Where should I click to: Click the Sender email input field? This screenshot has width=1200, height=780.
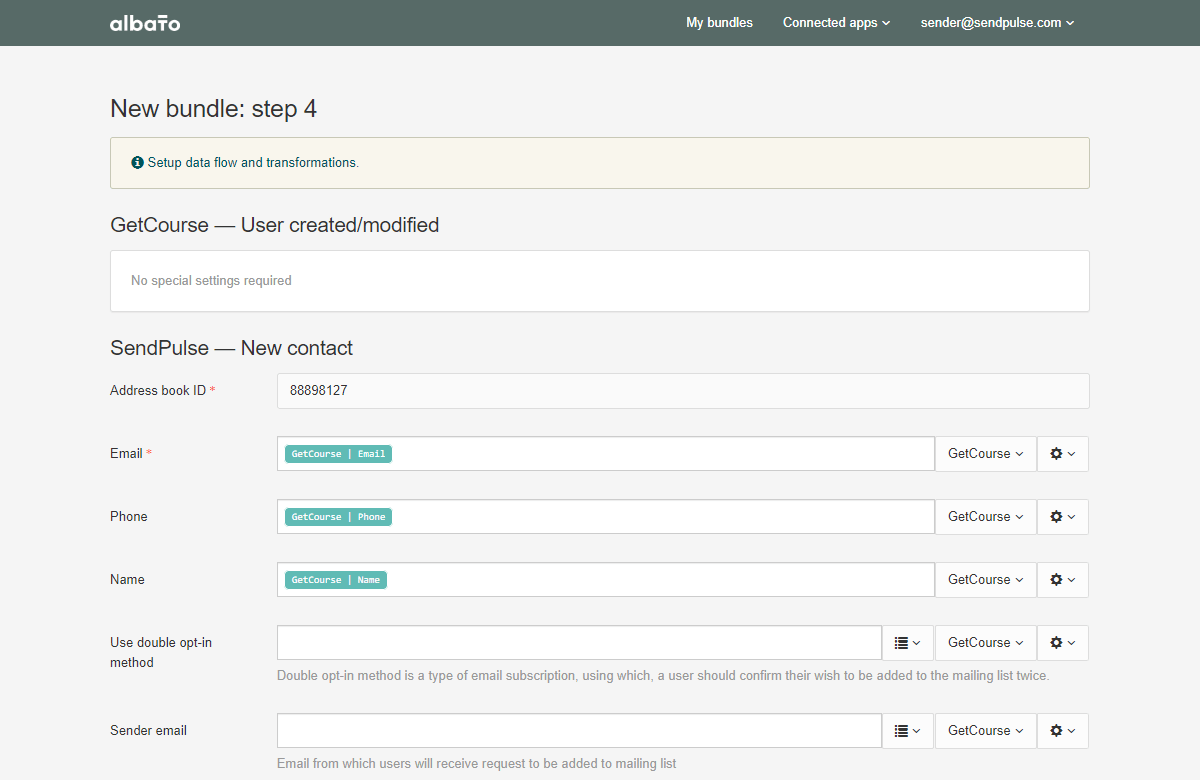coord(579,731)
